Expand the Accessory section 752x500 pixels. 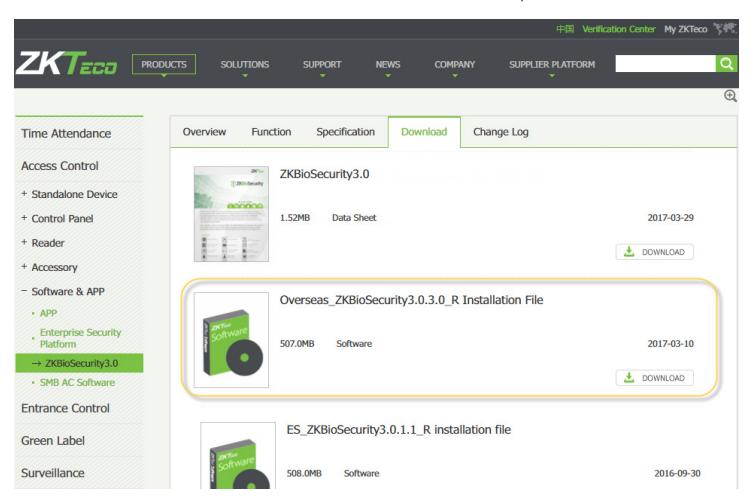click(54, 267)
